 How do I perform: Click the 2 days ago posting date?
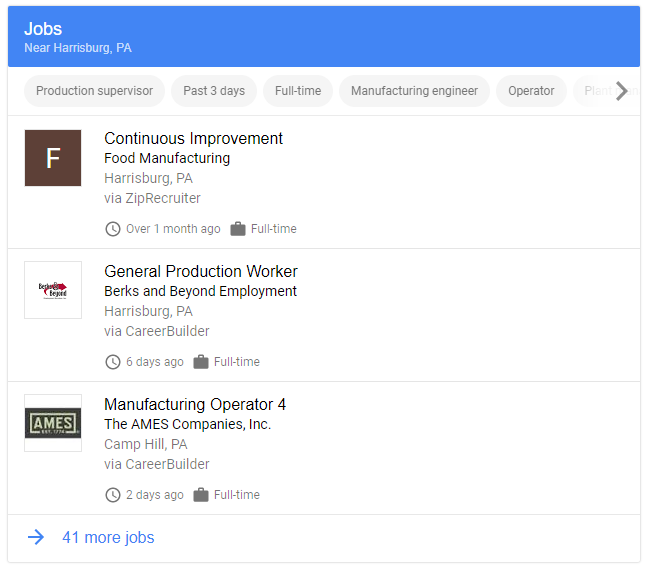155,495
